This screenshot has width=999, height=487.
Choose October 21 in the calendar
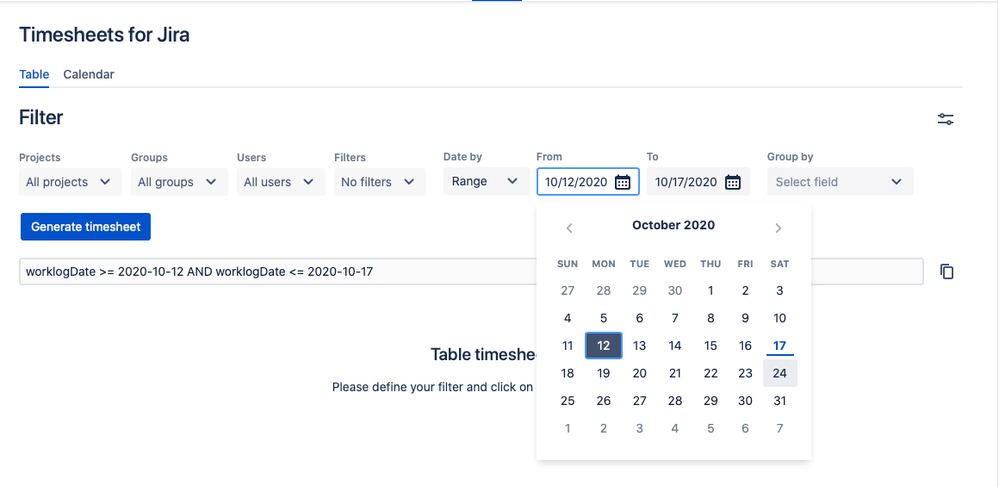[x=675, y=373]
